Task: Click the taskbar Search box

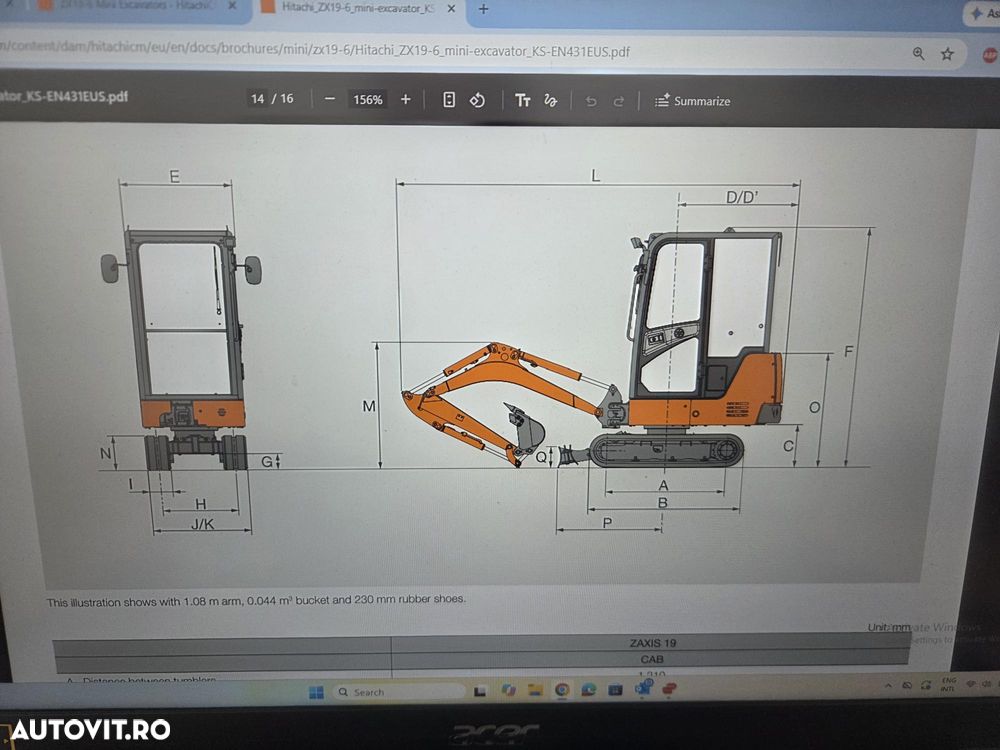Action: click(x=399, y=692)
